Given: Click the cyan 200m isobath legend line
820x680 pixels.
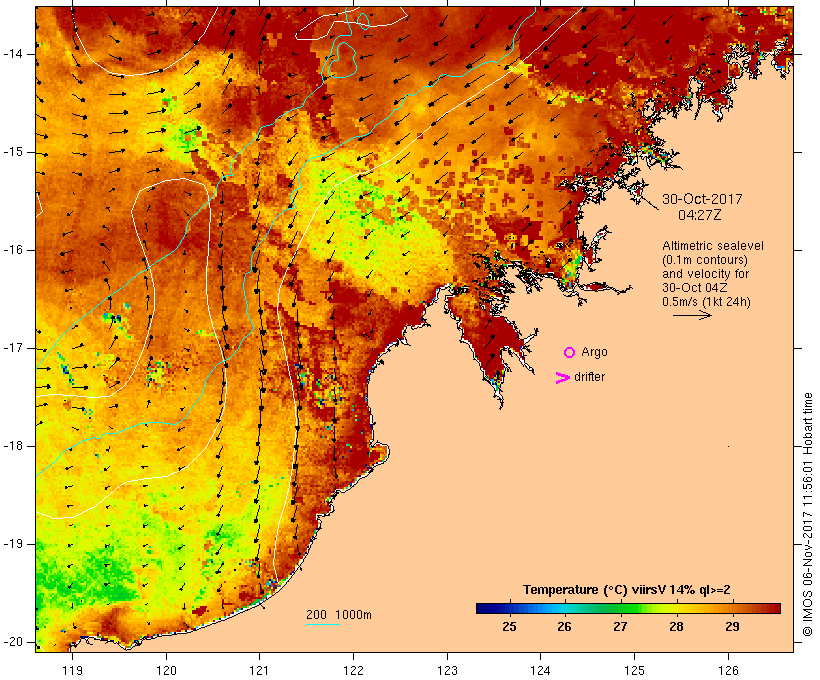Looking at the screenshot, I should [x=323, y=624].
